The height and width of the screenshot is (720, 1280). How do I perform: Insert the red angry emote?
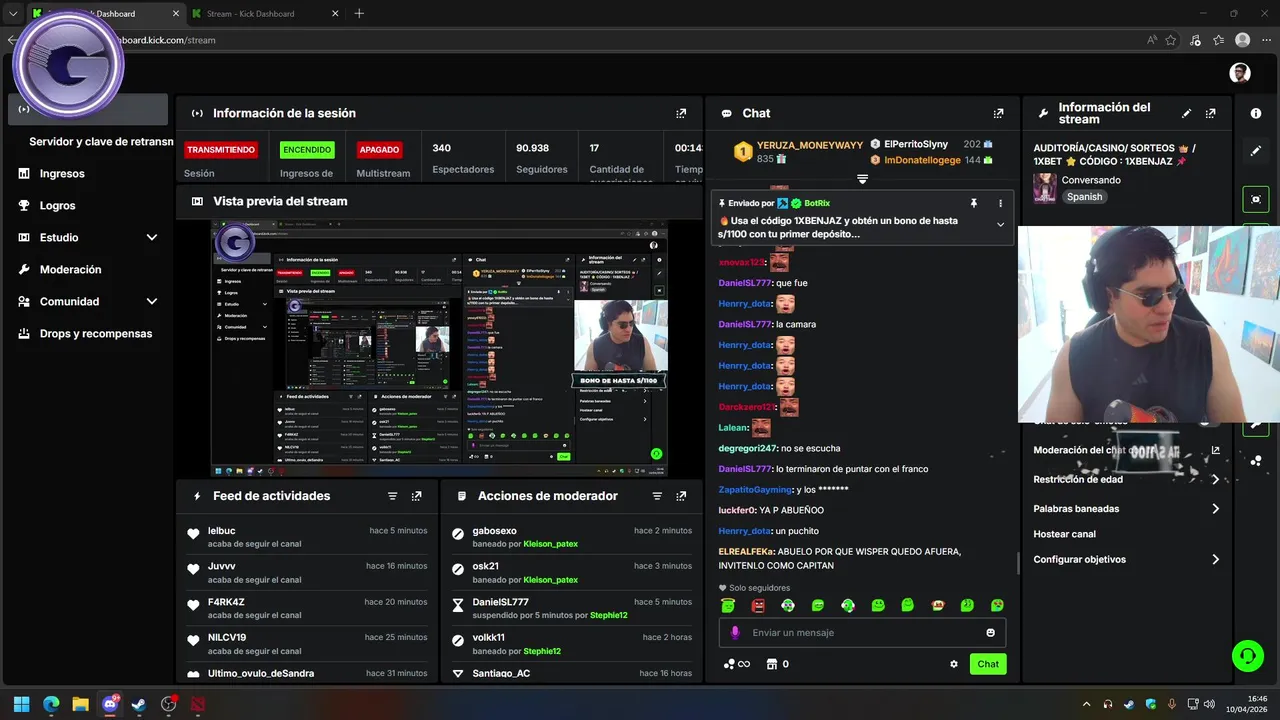click(x=758, y=606)
